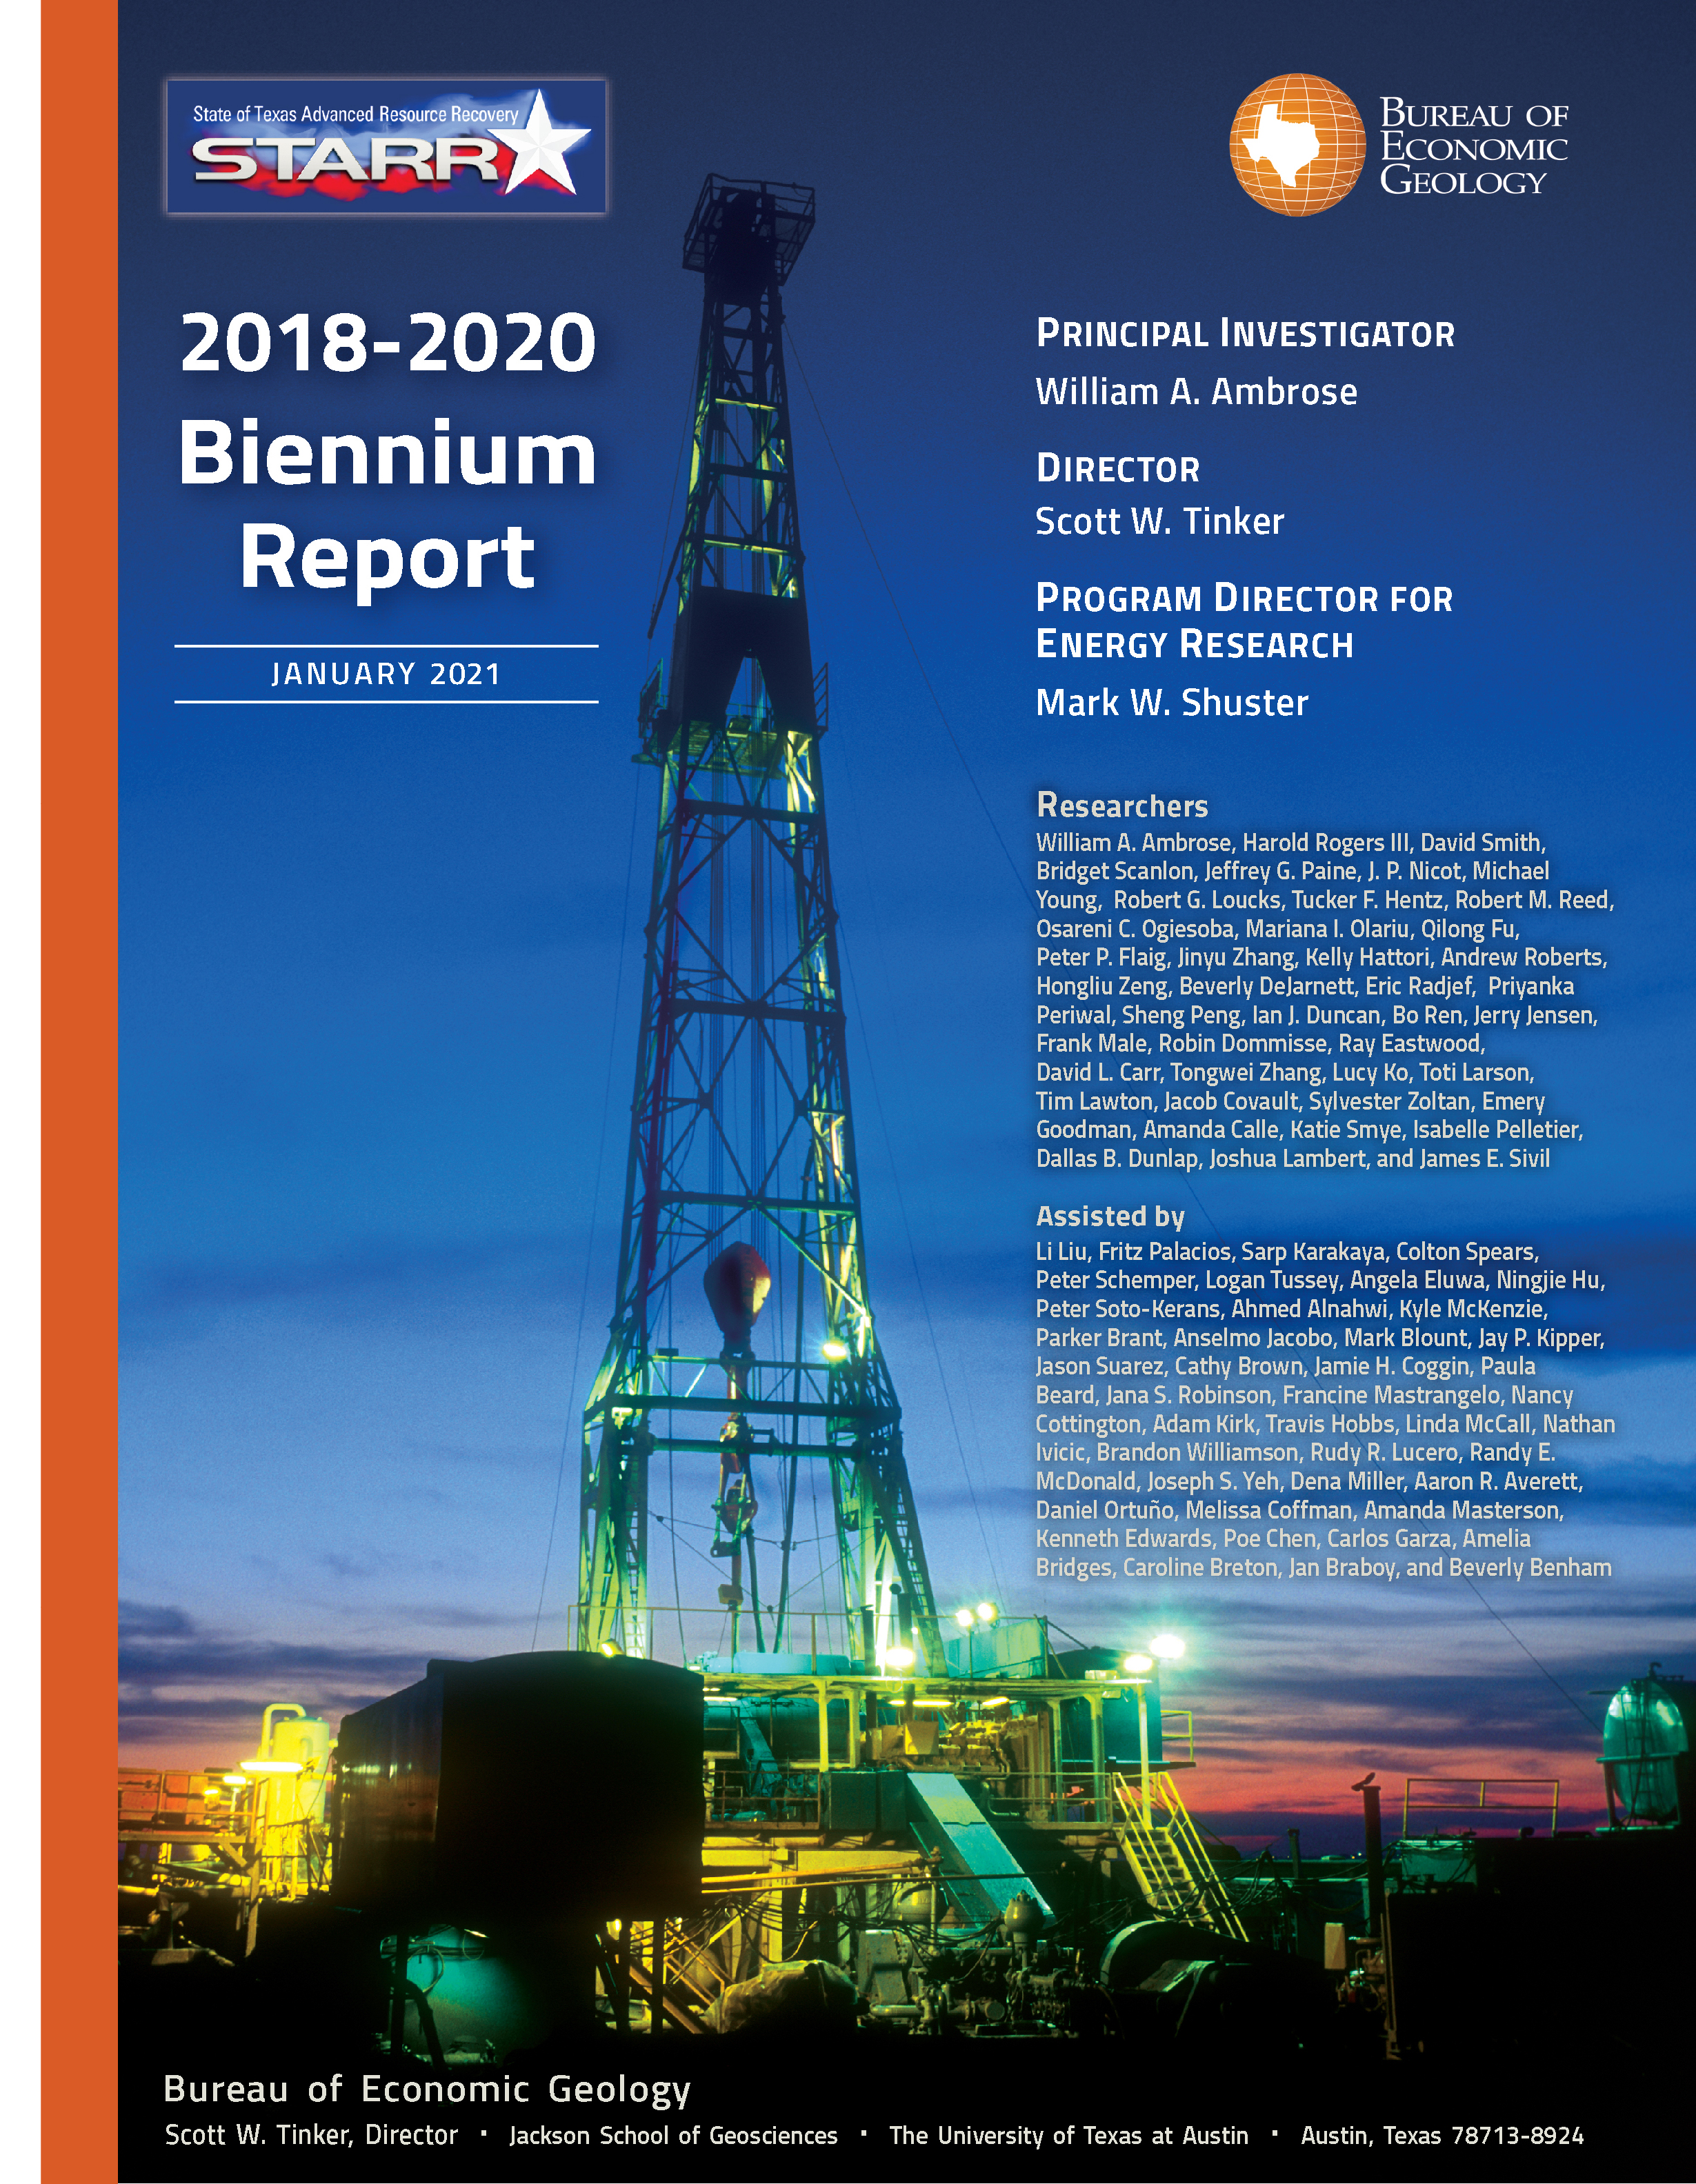Select the '2018-2020' title text
This screenshot has width=1696, height=2184.
tap(388, 342)
